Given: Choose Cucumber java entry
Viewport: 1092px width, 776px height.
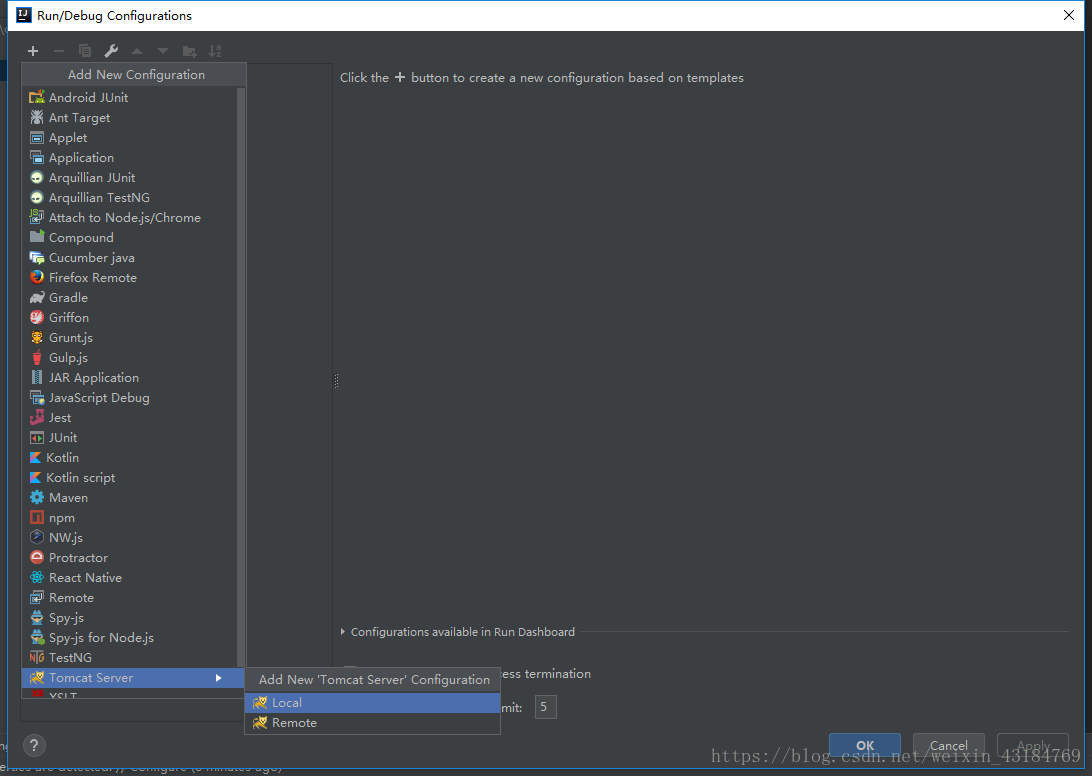Looking at the screenshot, I should [130, 258].
